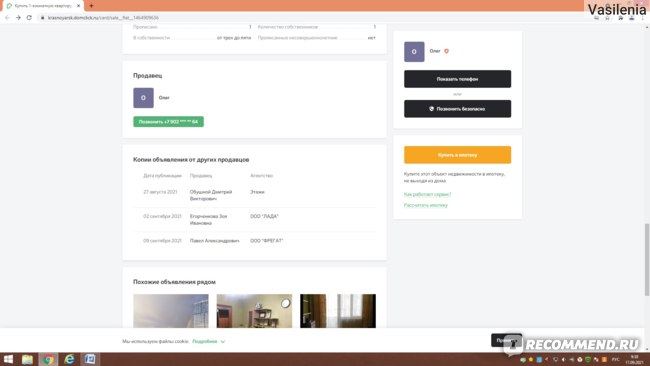The image size is (650, 366).
Task: Open Как работает сервис link
Action: coord(427,194)
